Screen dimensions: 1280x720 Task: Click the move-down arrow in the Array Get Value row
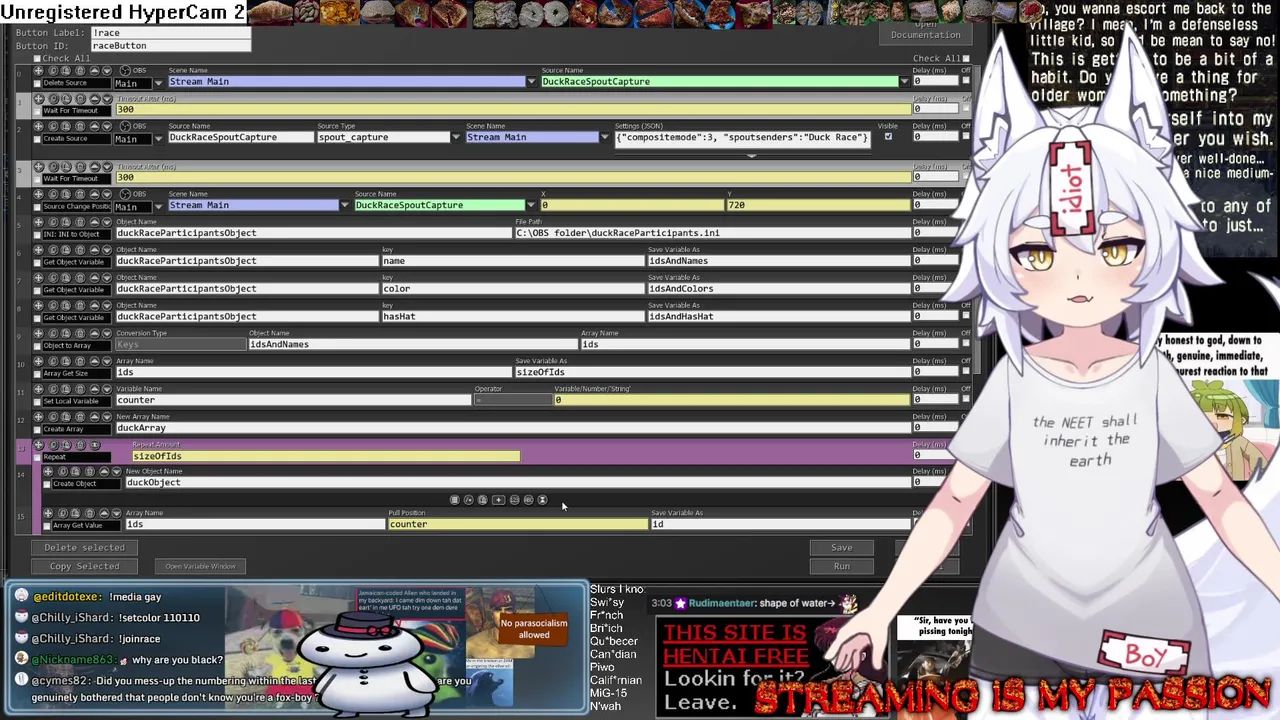click(116, 513)
